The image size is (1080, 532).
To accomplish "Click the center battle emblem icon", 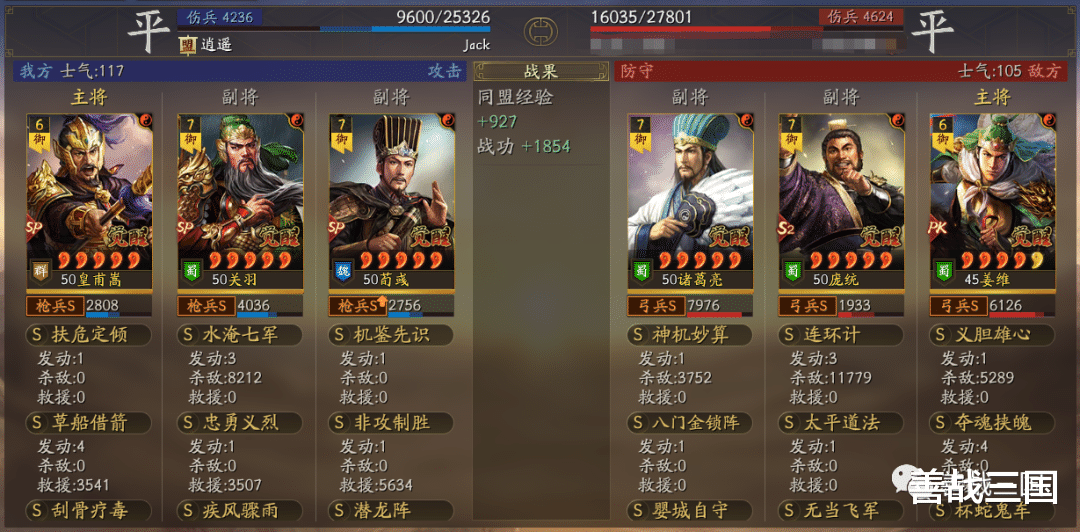I will click(x=540, y=31).
